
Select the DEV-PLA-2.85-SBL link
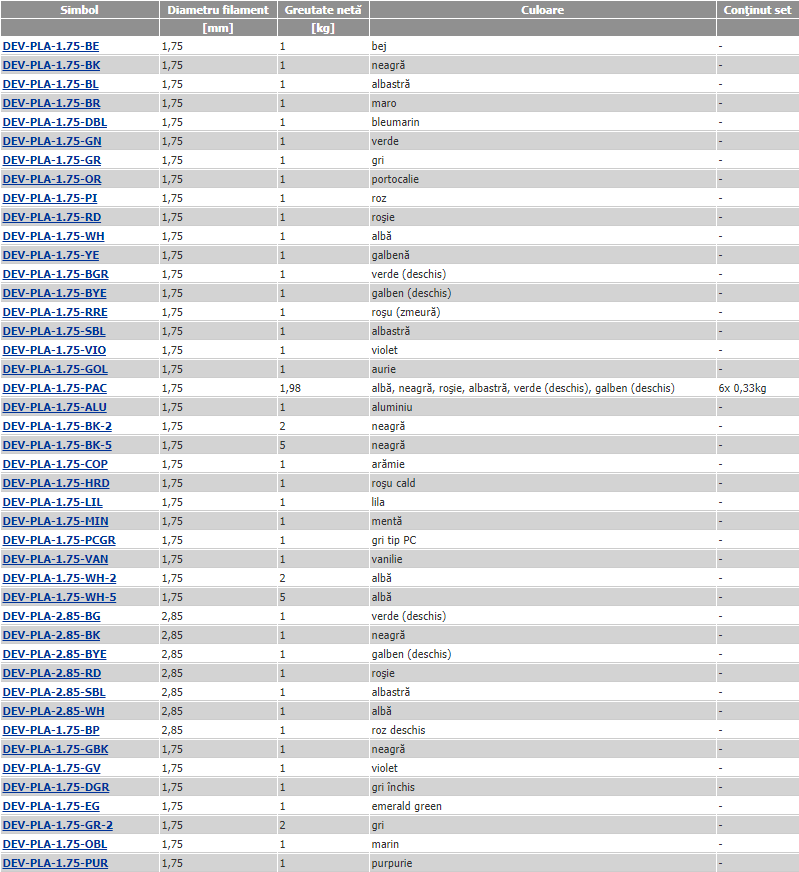click(54, 692)
